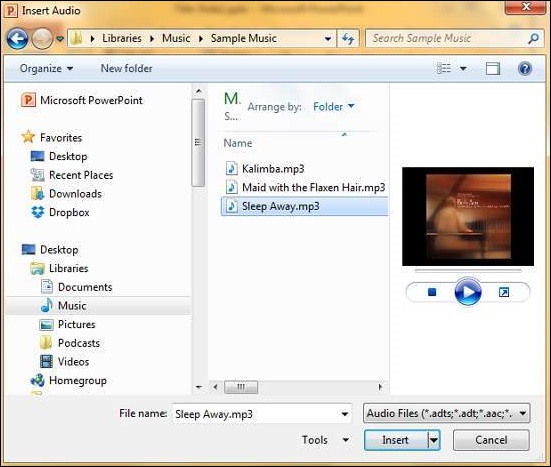Click the Dropbox logo icon
Image resolution: width=551 pixels, height=467 pixels.
coord(38,212)
